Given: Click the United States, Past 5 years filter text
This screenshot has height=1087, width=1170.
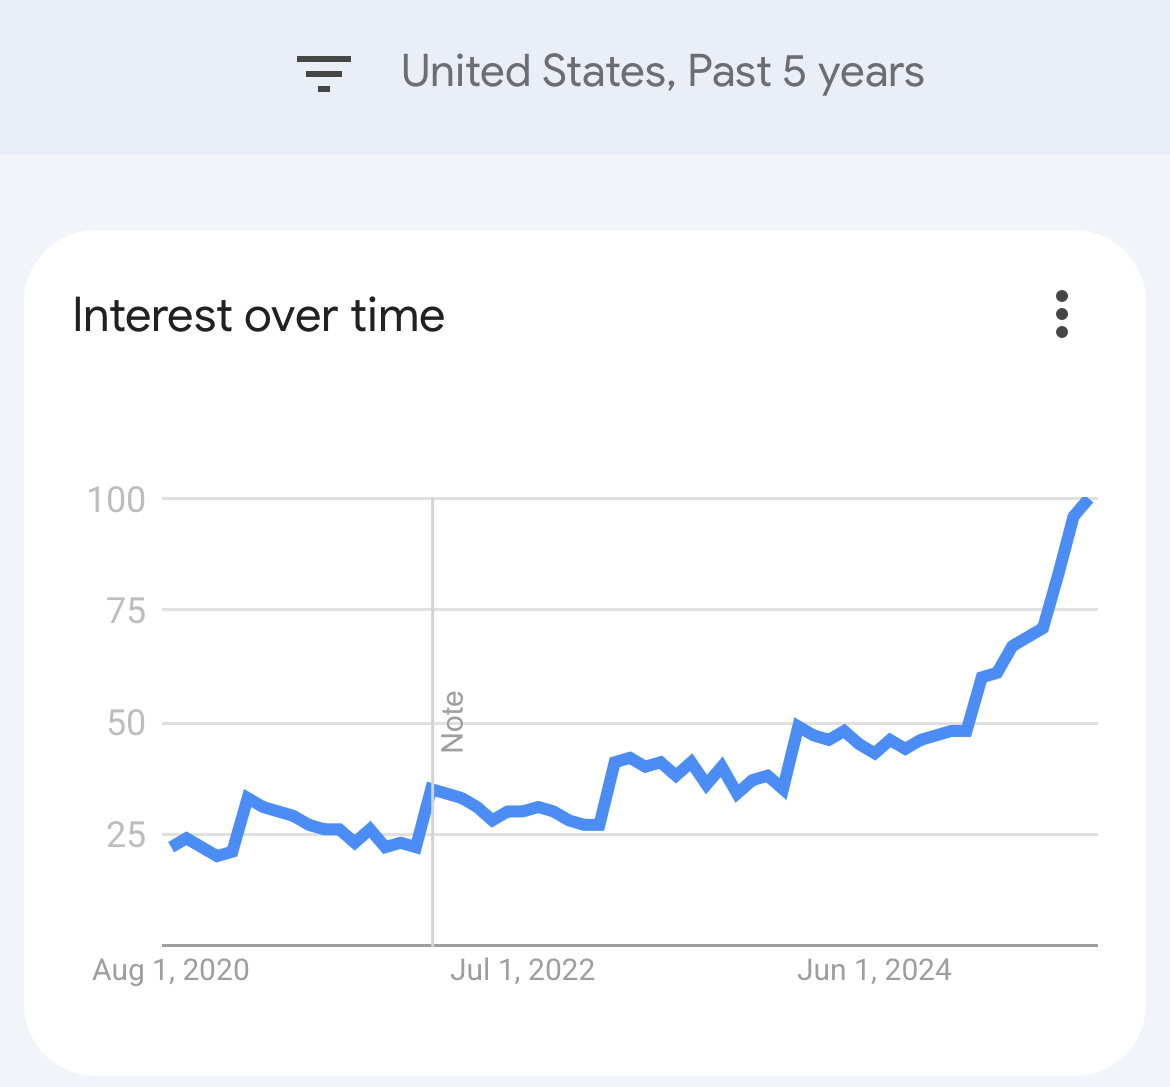Looking at the screenshot, I should coord(663,72).
